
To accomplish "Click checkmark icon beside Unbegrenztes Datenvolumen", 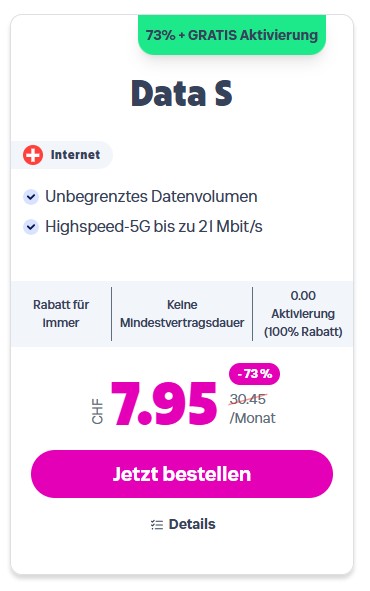I will 31,197.
